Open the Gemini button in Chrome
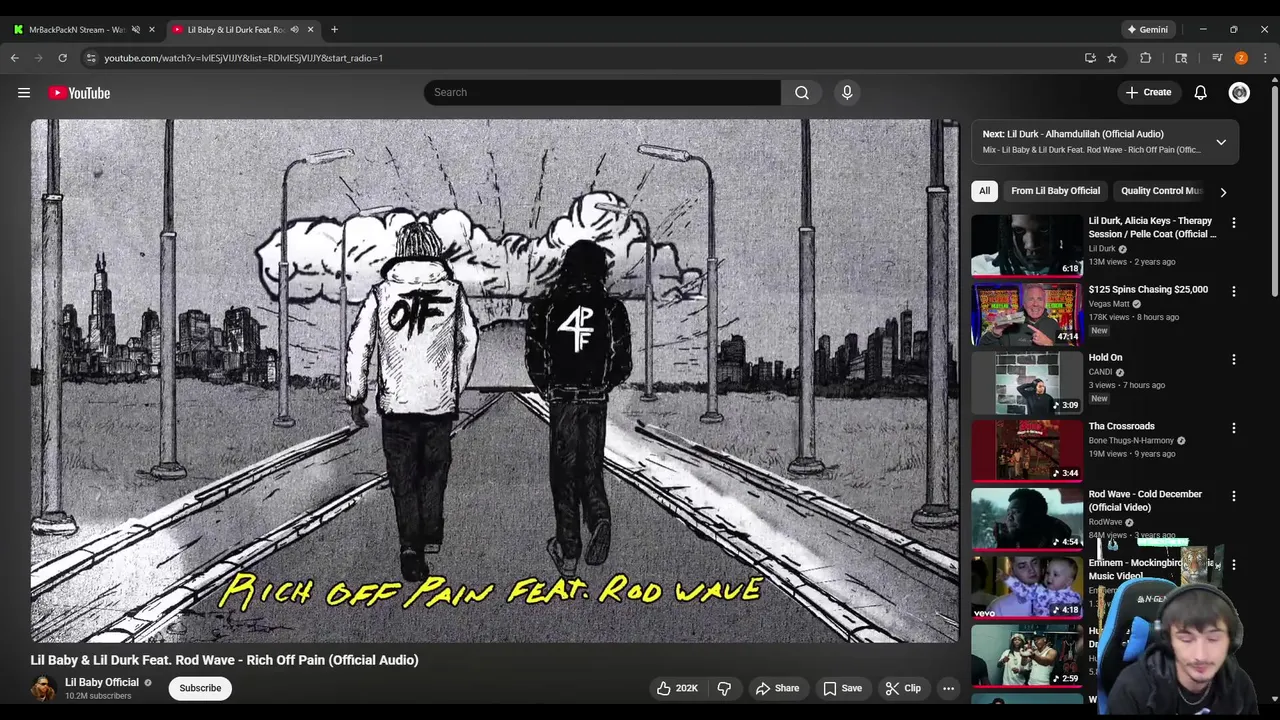The image size is (1280, 720). [x=1147, y=29]
